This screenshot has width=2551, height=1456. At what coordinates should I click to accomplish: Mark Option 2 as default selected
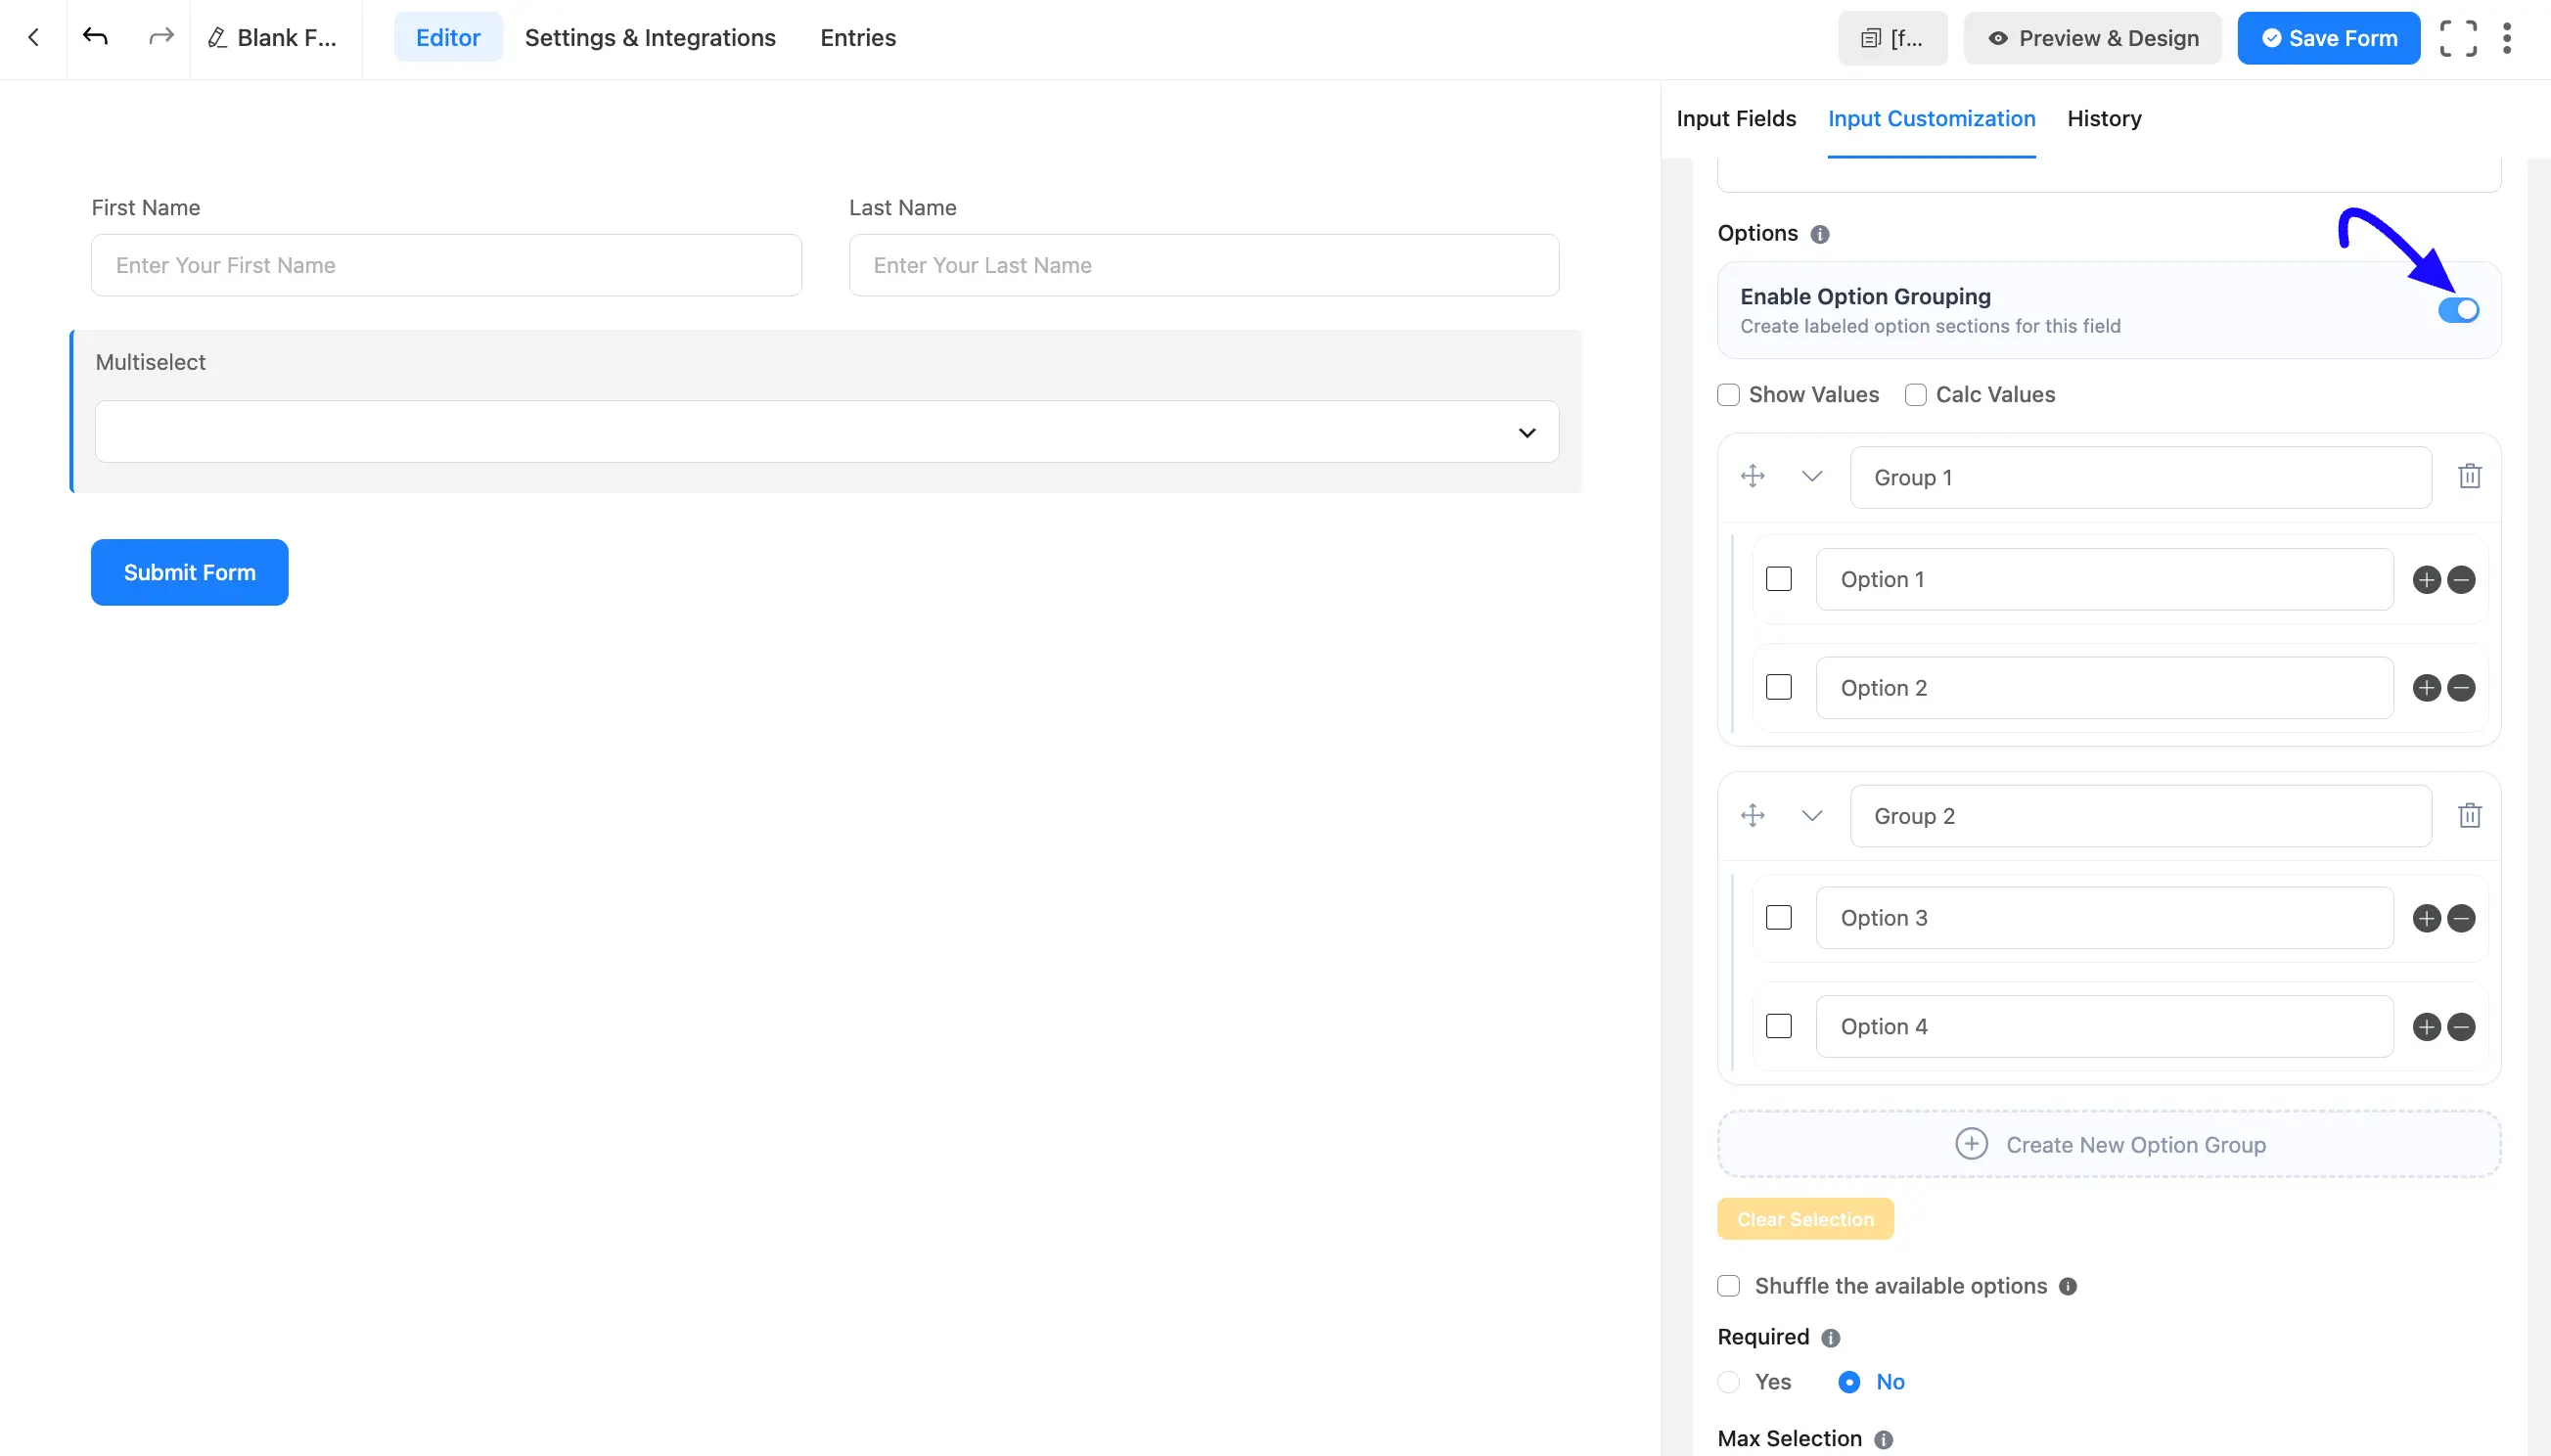(x=1778, y=687)
